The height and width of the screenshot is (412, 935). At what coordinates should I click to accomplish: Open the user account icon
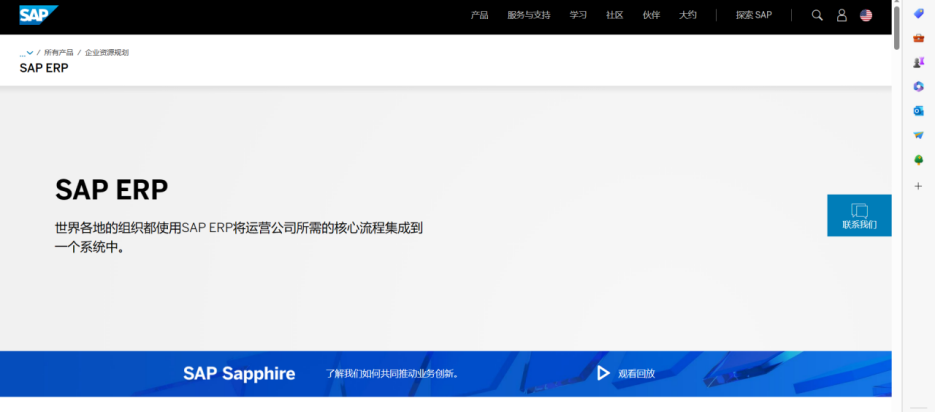point(841,16)
